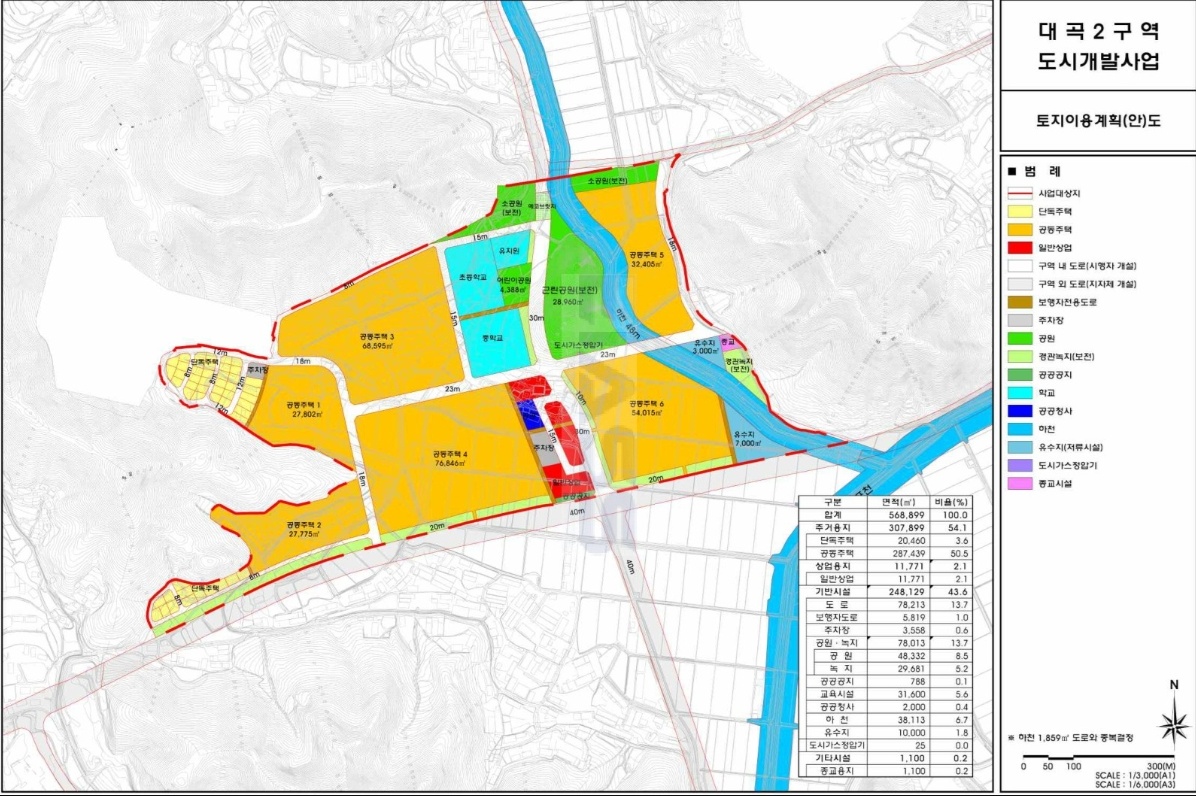Image resolution: width=1196 pixels, height=796 pixels.
Task: Click the 구역 외 도로(지자체 개설) legend swatch
Action: click(1020, 284)
